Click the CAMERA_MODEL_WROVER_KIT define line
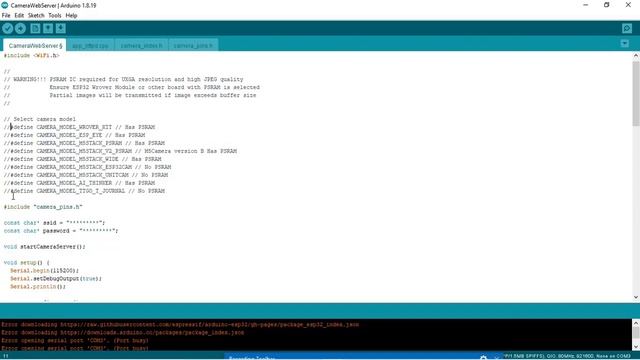Screen dimensions: 640x360 79,127
